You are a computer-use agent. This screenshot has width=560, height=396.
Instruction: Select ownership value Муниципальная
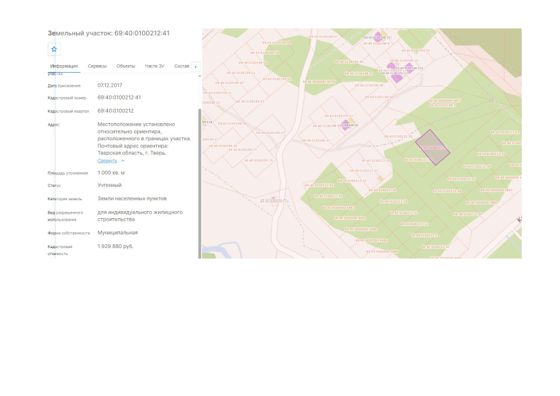pos(118,233)
